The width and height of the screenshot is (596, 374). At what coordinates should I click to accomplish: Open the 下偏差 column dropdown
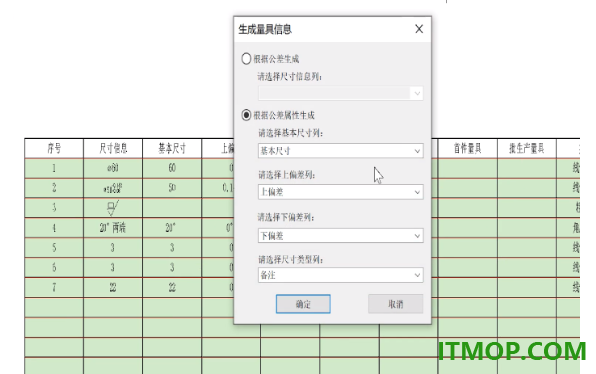point(341,236)
